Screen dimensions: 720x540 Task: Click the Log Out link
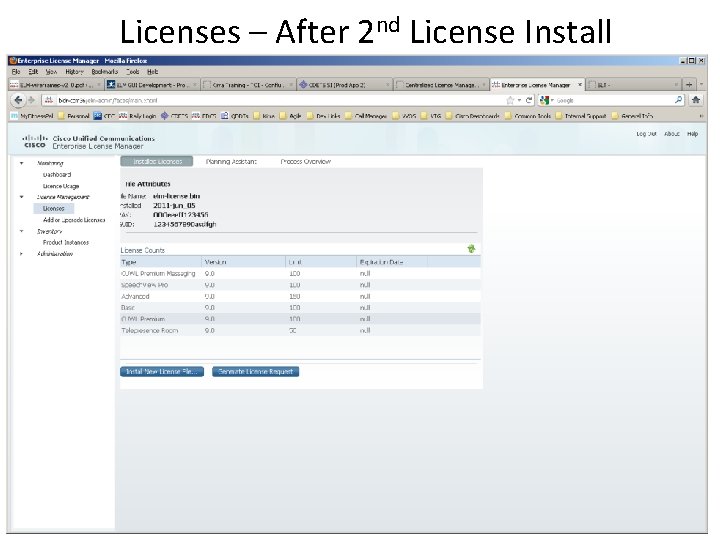point(646,134)
